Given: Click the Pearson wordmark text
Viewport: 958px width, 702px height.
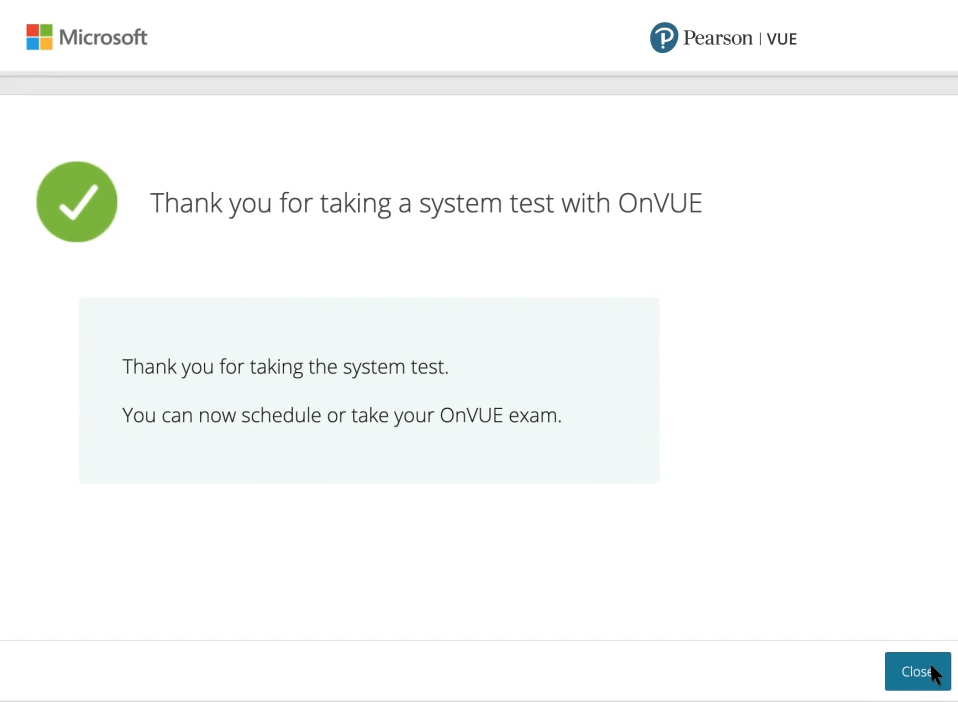Looking at the screenshot, I should point(717,38).
